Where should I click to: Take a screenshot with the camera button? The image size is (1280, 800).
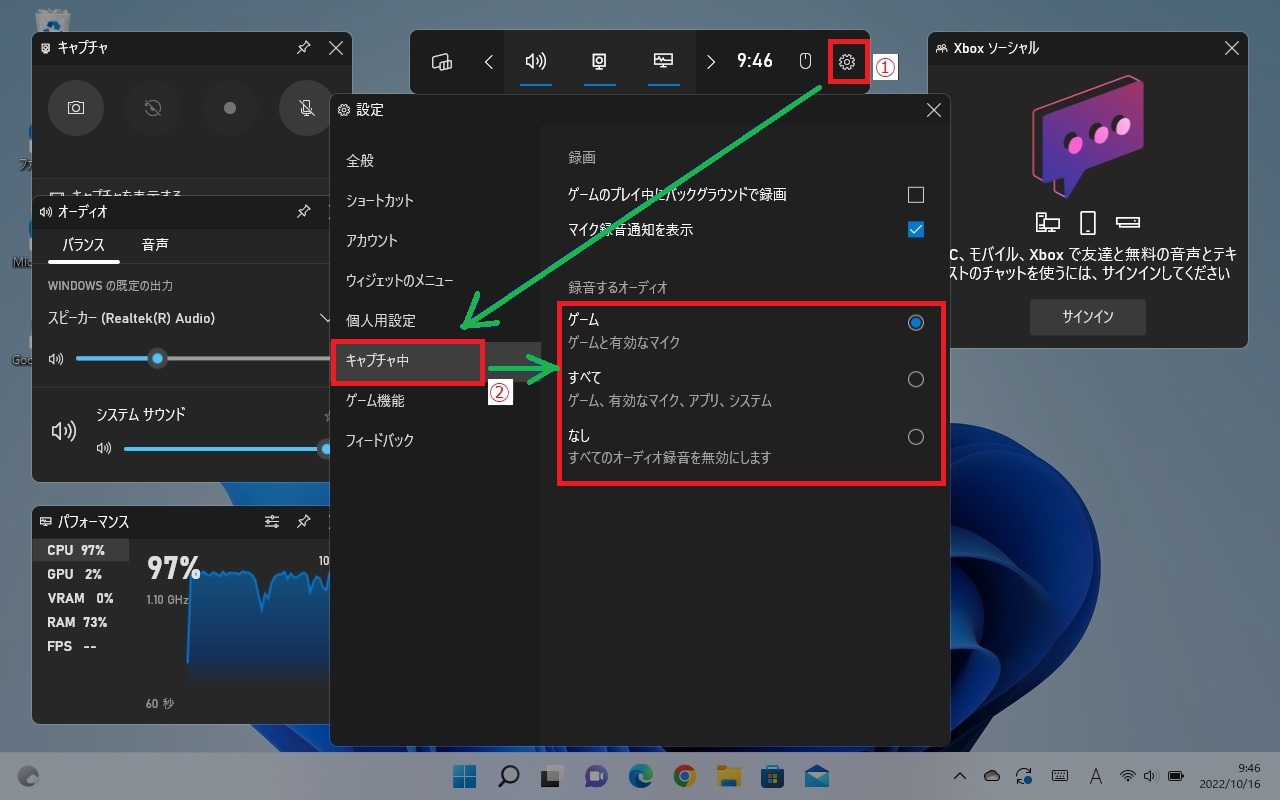[76, 108]
